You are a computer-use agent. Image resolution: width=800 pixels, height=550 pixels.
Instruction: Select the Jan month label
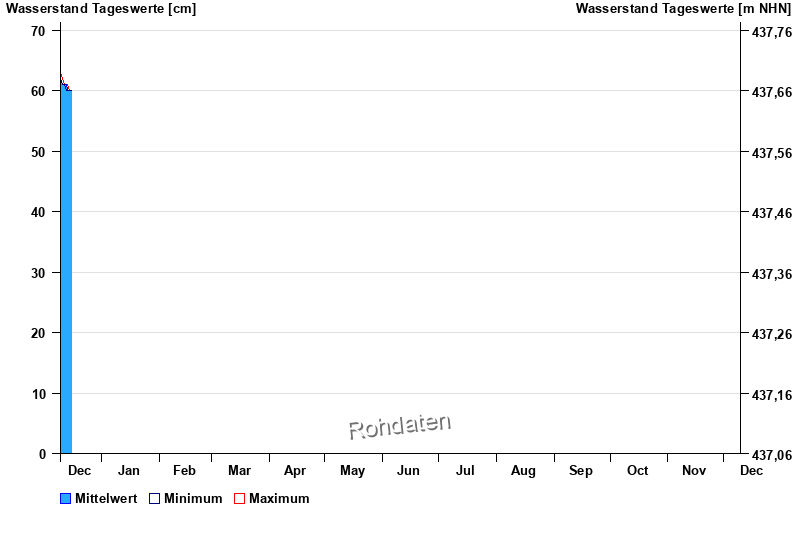click(129, 470)
